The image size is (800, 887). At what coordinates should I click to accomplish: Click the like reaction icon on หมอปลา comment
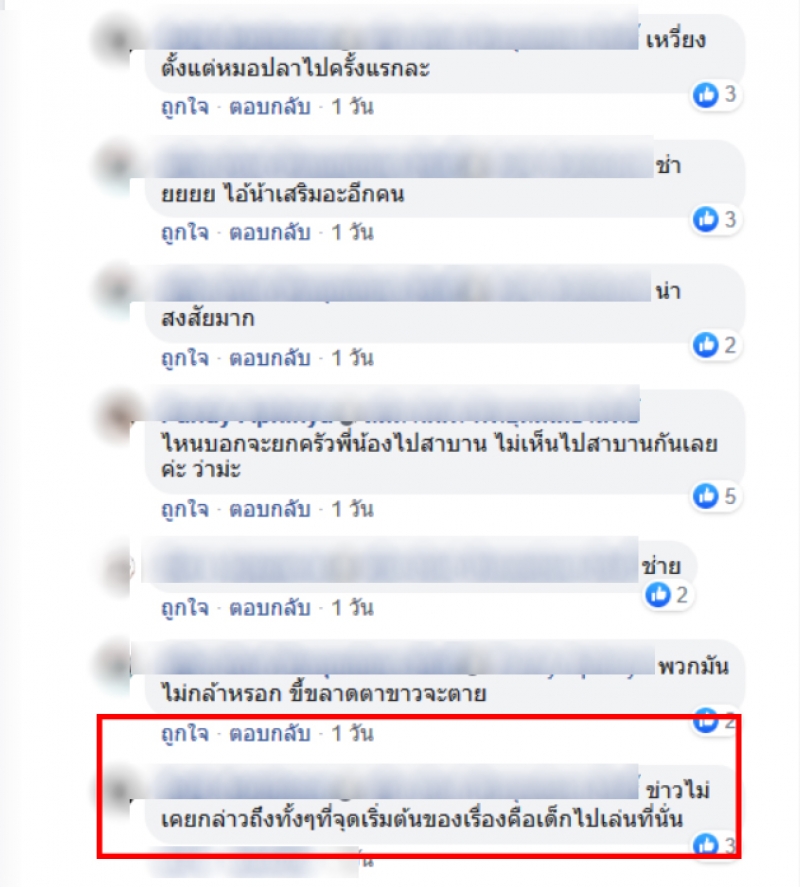[x=706, y=94]
